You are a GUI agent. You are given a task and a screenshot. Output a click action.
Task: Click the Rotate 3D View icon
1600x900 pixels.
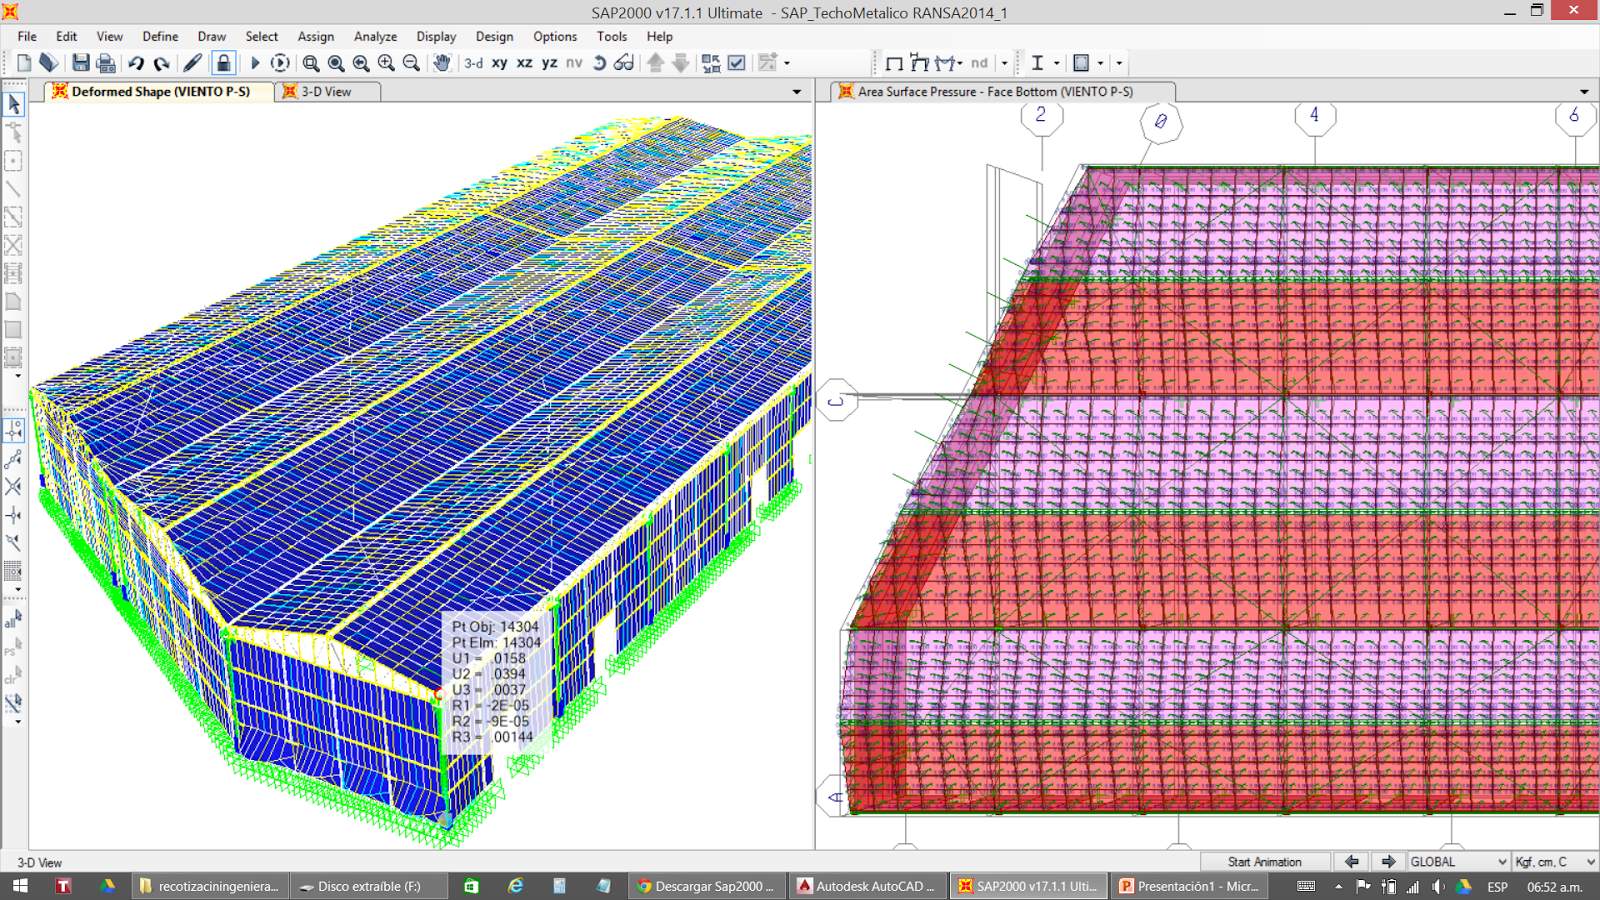pos(599,63)
